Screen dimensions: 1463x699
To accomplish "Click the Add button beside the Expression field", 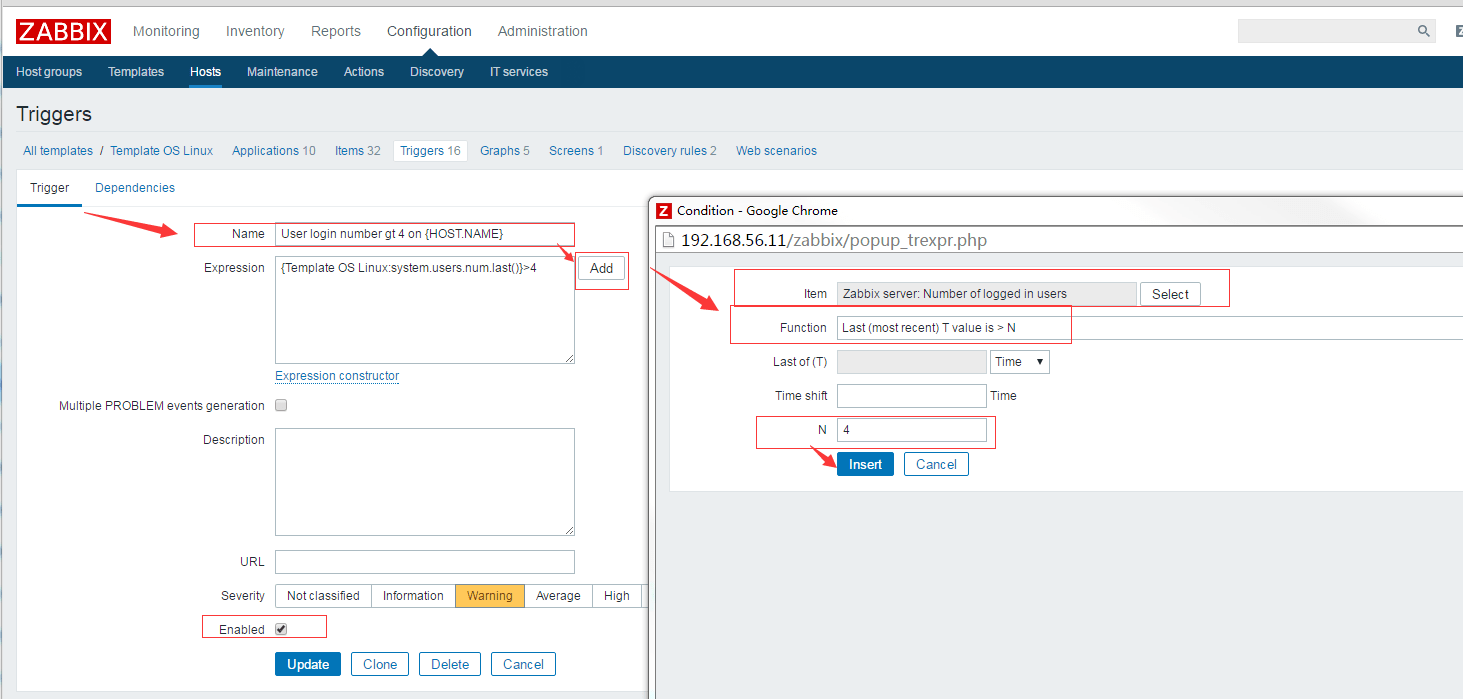I will pyautogui.click(x=600, y=268).
